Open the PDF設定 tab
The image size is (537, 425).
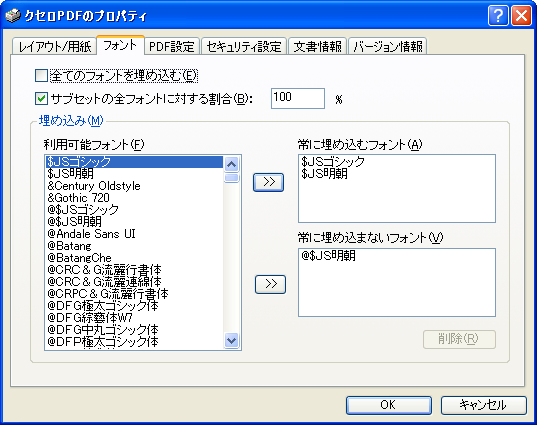click(x=172, y=46)
